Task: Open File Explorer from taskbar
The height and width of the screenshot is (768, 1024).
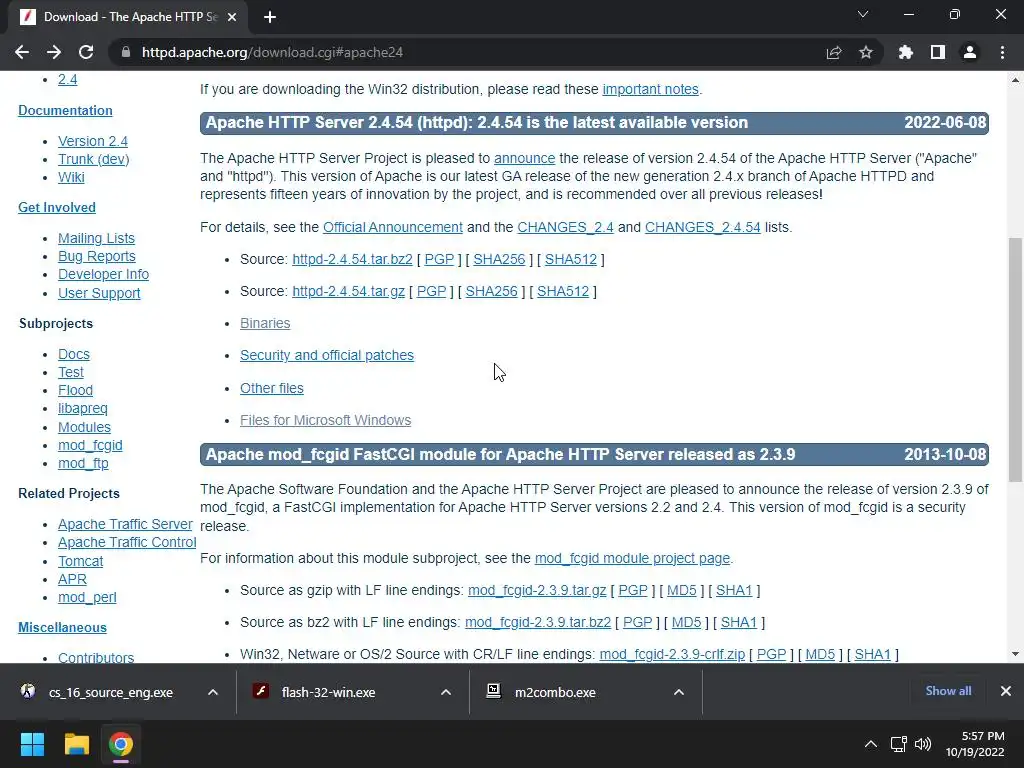Action: click(76, 744)
